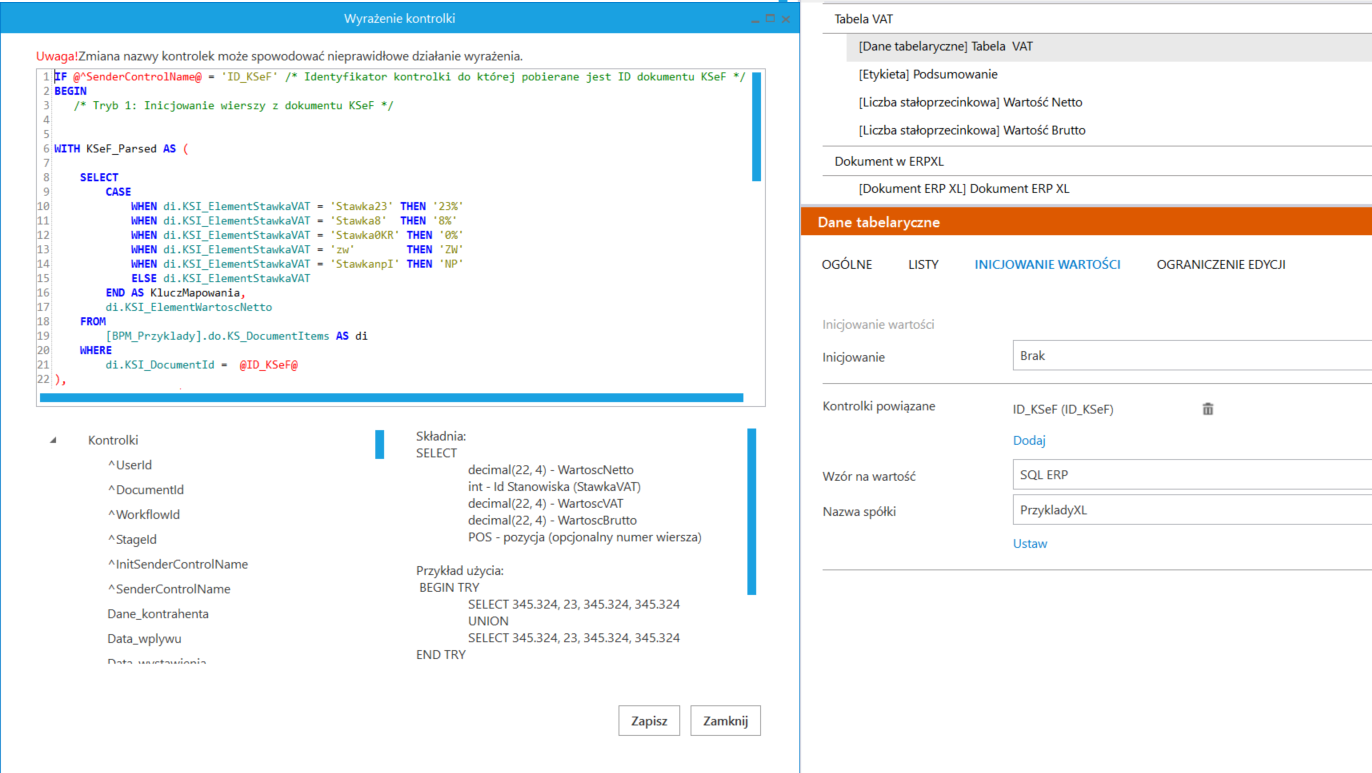The width and height of the screenshot is (1372, 773).
Task: Maximize the Wyrażenie kontrolki dialog
Action: (770, 18)
